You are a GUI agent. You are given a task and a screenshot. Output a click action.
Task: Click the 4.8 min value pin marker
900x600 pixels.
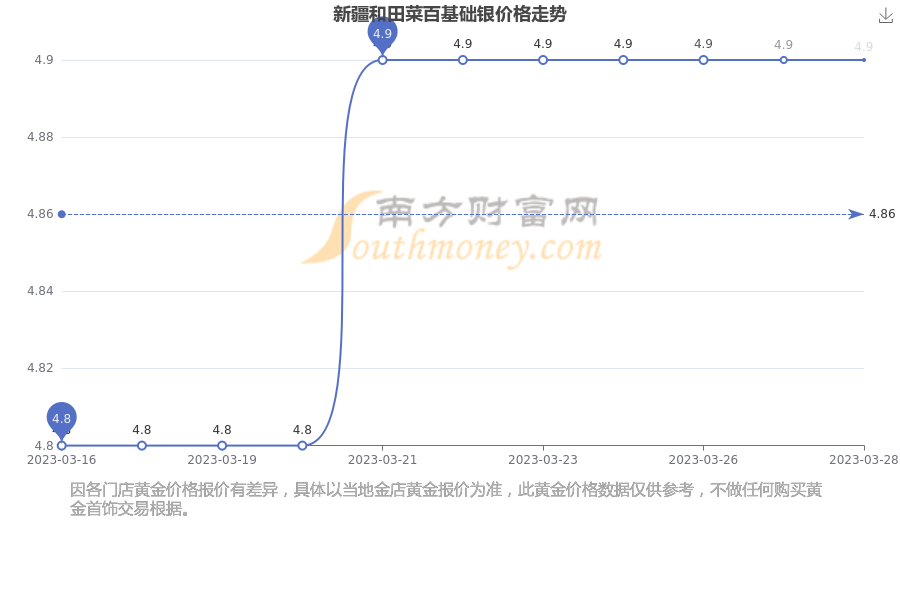click(61, 421)
